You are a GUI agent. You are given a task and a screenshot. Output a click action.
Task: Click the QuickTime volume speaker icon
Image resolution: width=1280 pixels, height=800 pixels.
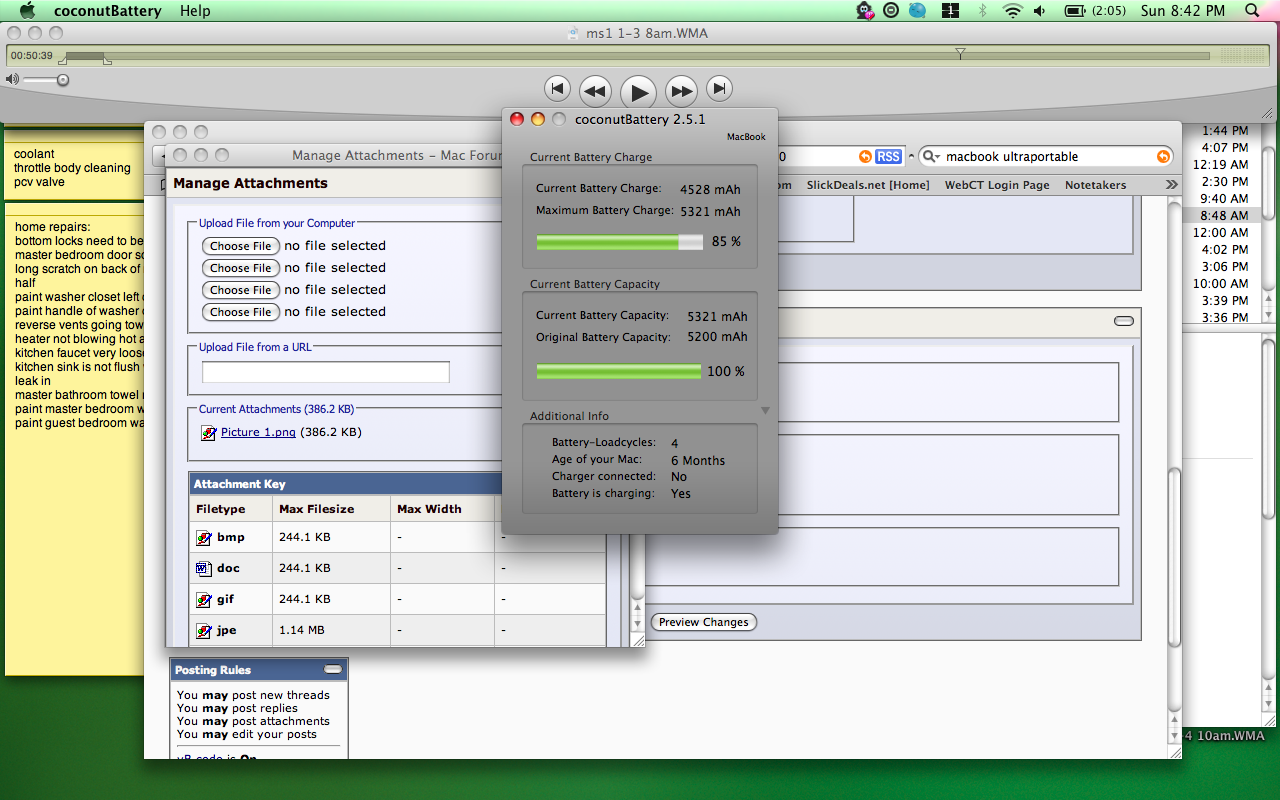(x=12, y=79)
